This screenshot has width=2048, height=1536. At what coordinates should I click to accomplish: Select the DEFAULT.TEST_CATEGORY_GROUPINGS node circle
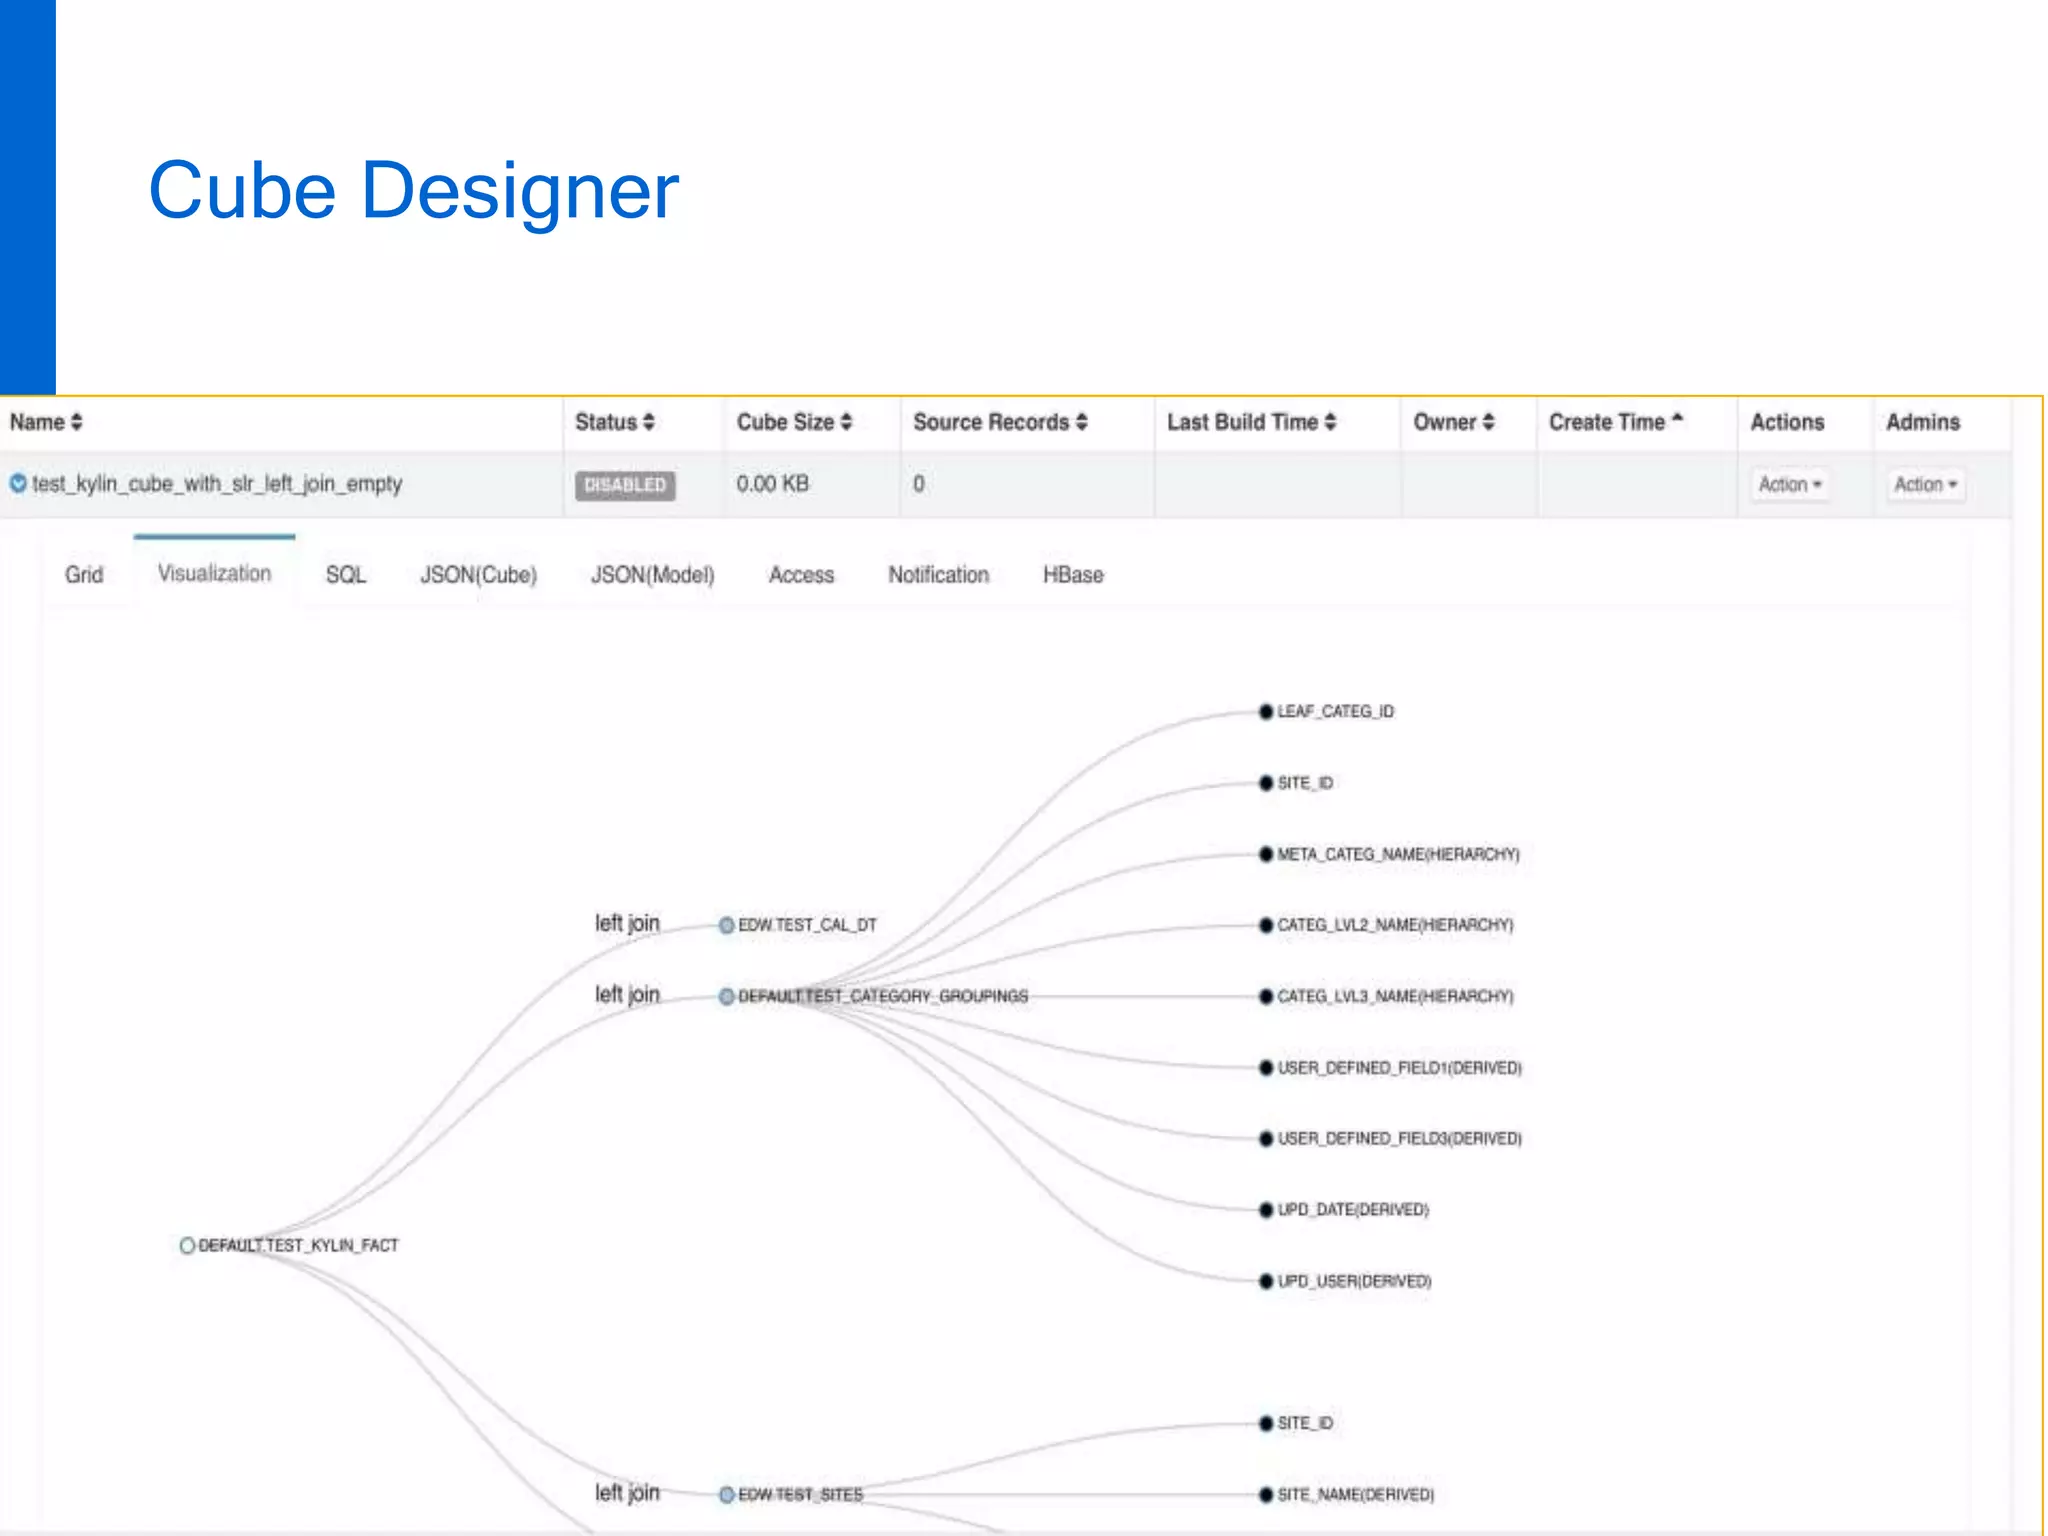(727, 996)
